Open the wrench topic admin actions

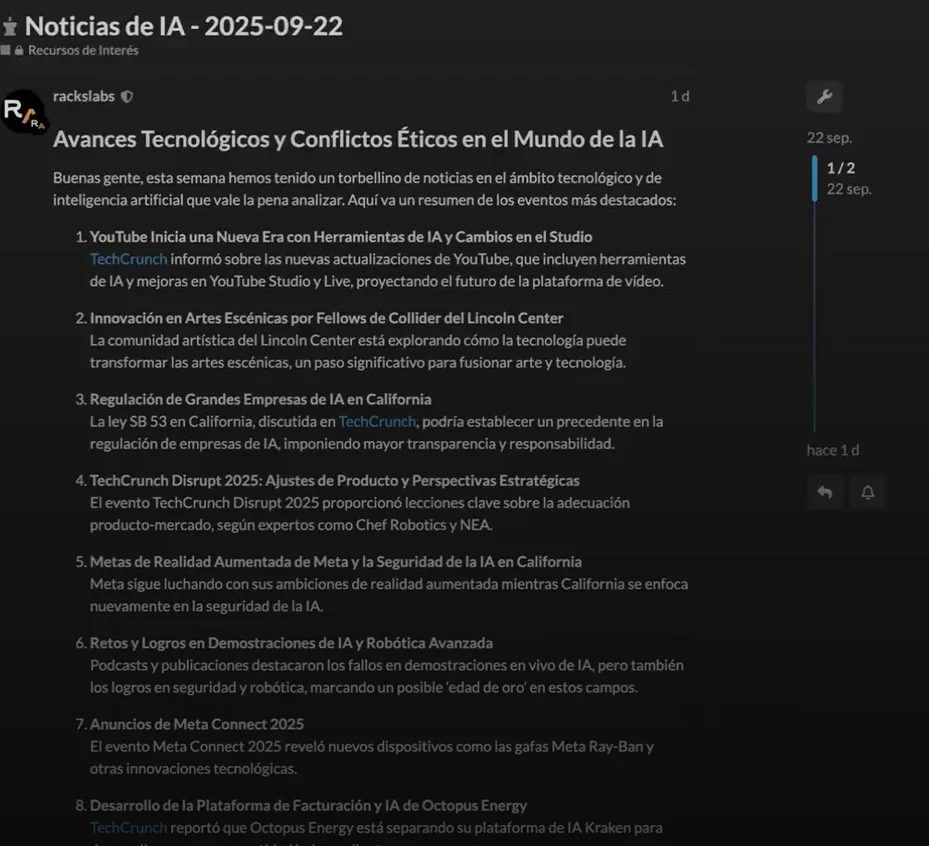824,97
